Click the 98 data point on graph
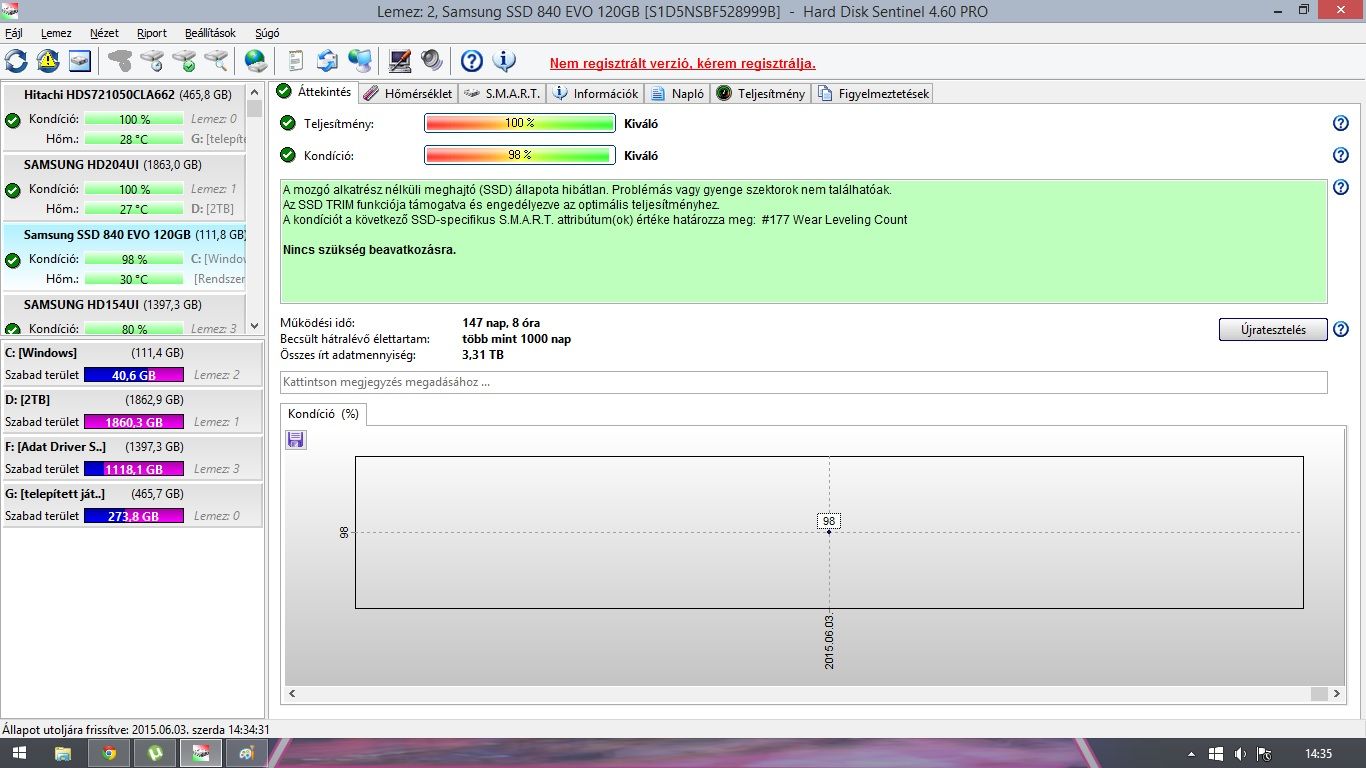This screenshot has width=1366, height=768. pos(829,531)
